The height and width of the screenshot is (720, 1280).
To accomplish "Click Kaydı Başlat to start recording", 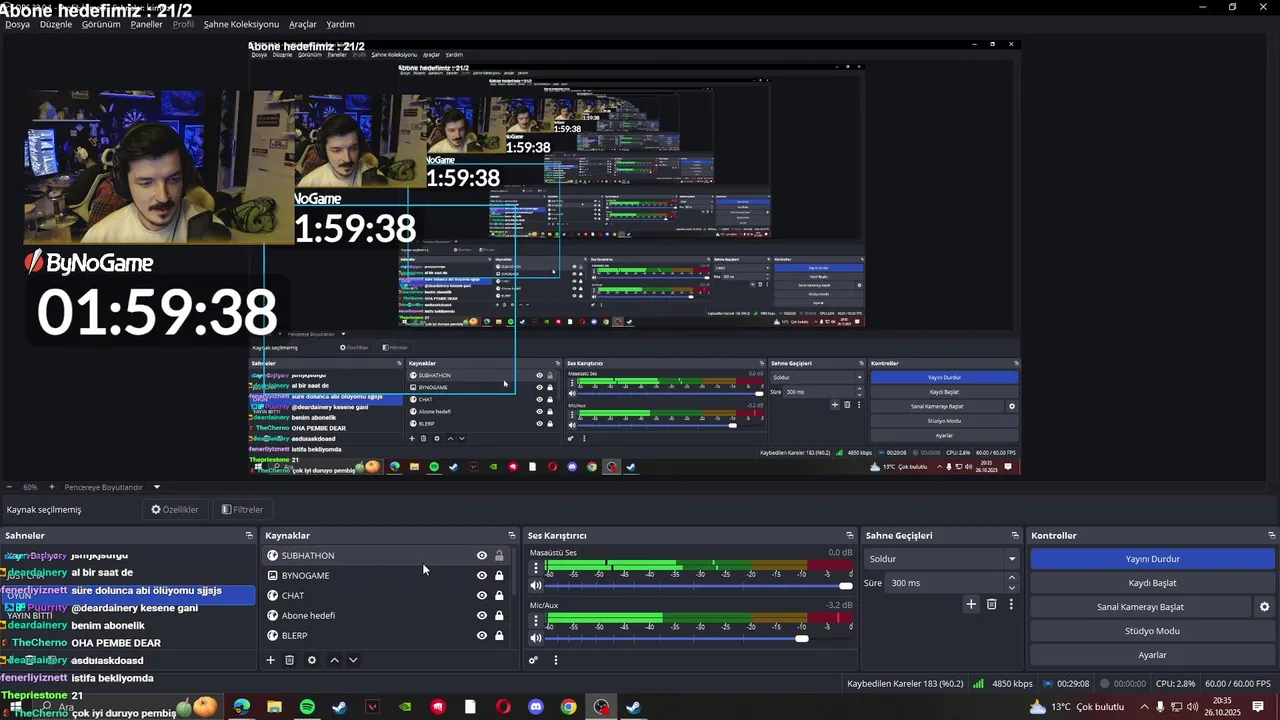I will click(x=1153, y=583).
